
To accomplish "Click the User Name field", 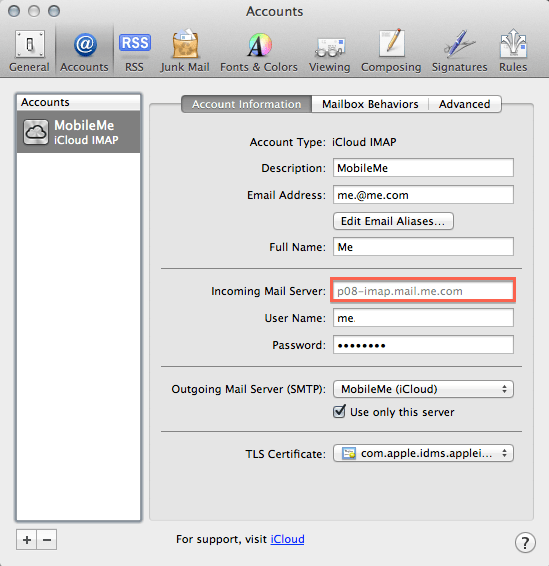I will (423, 318).
